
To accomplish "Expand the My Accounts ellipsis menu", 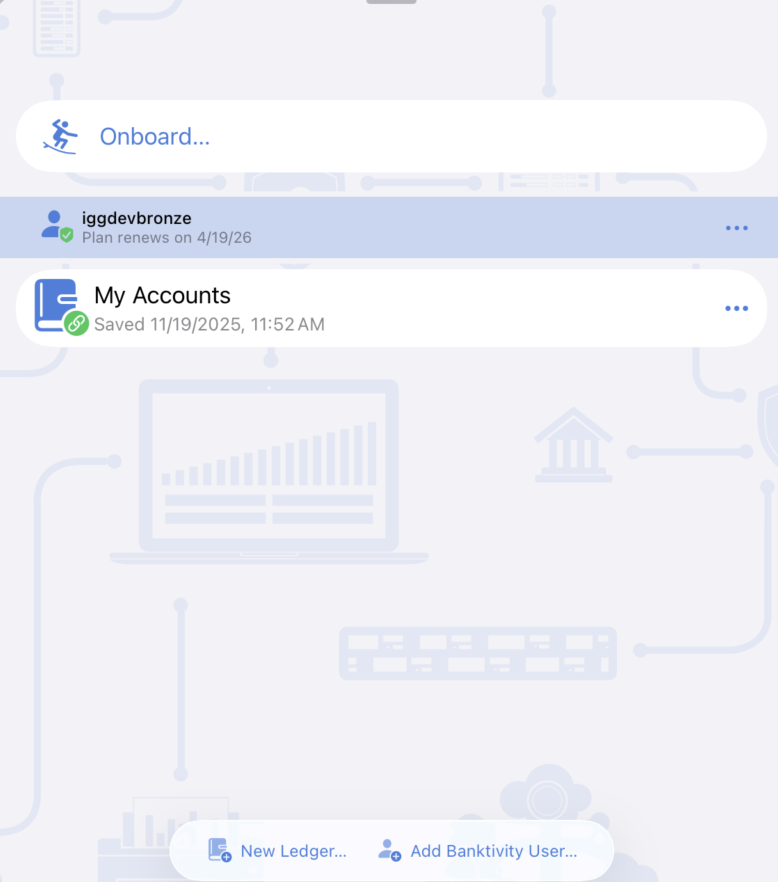I will click(x=736, y=308).
